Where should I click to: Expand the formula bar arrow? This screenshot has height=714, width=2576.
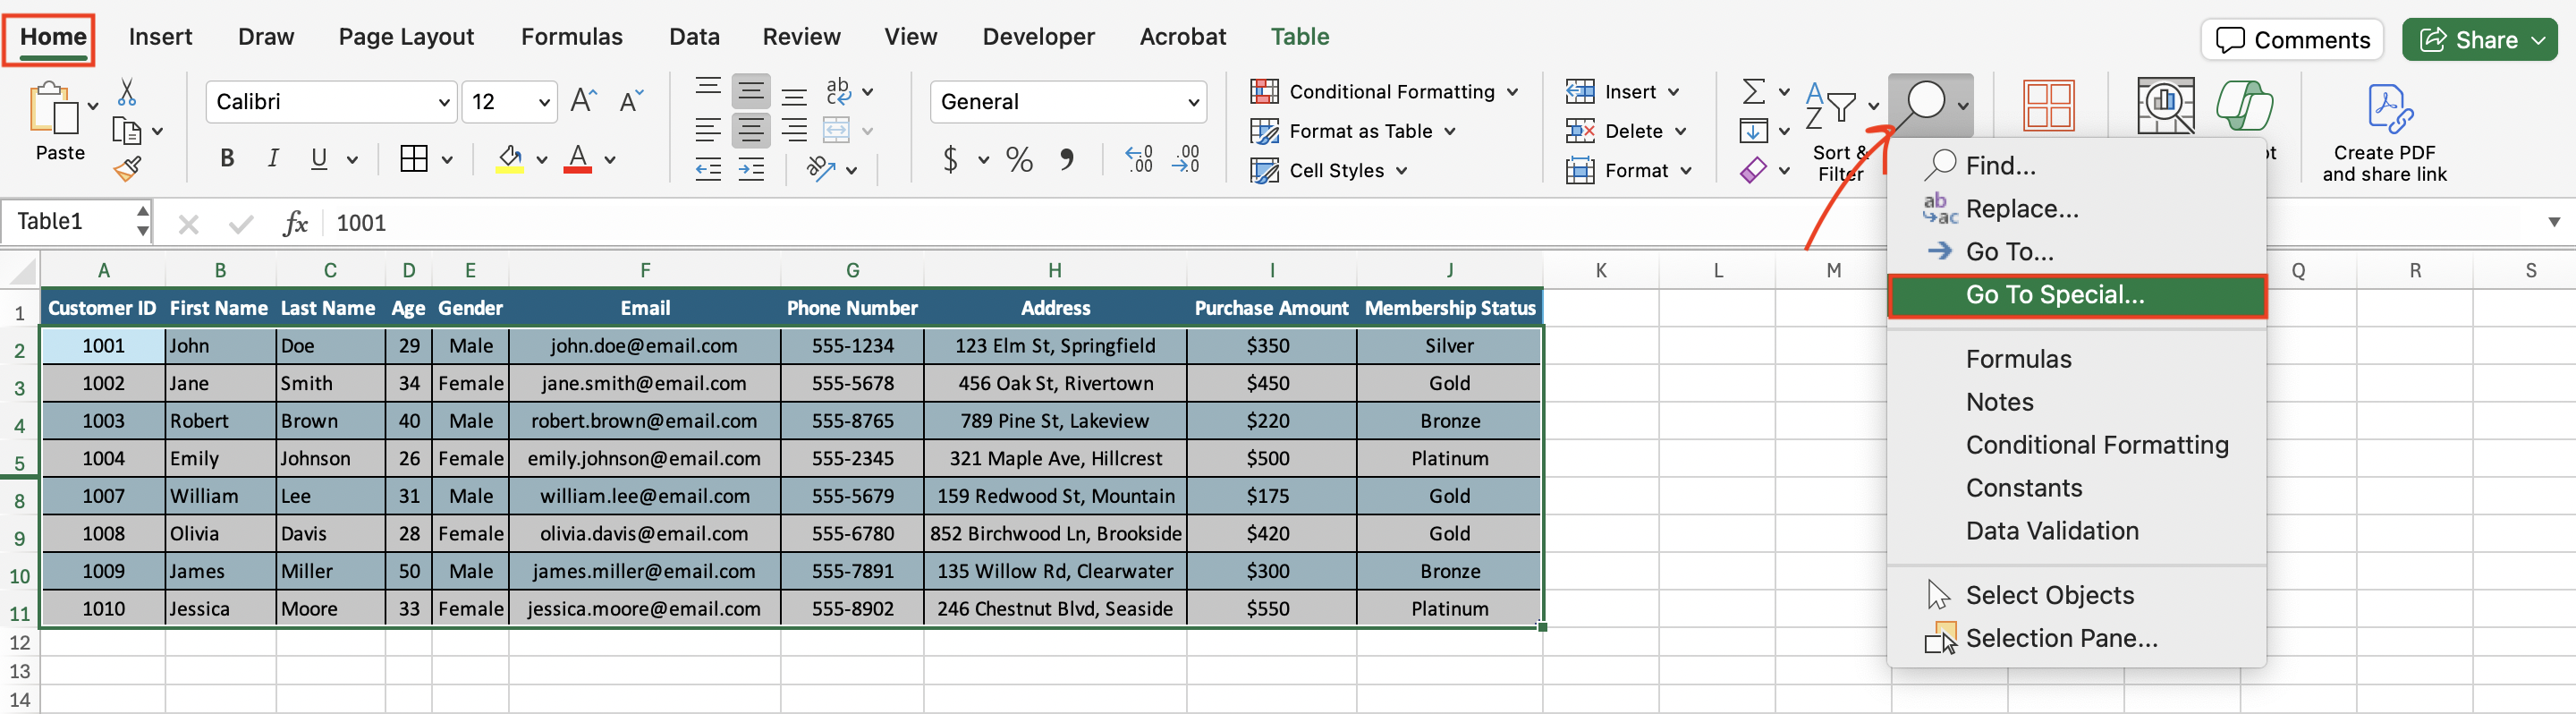coord(2554,222)
